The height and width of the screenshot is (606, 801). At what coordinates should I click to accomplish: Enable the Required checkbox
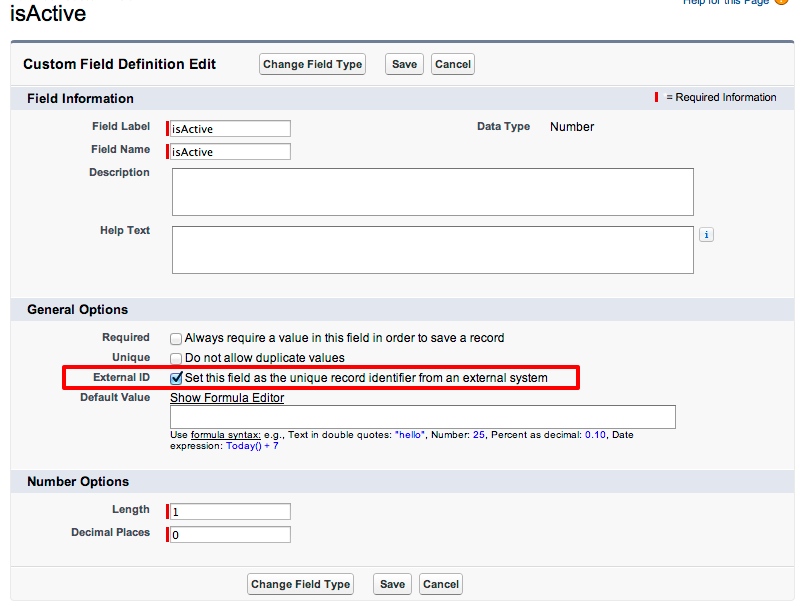pyautogui.click(x=176, y=339)
